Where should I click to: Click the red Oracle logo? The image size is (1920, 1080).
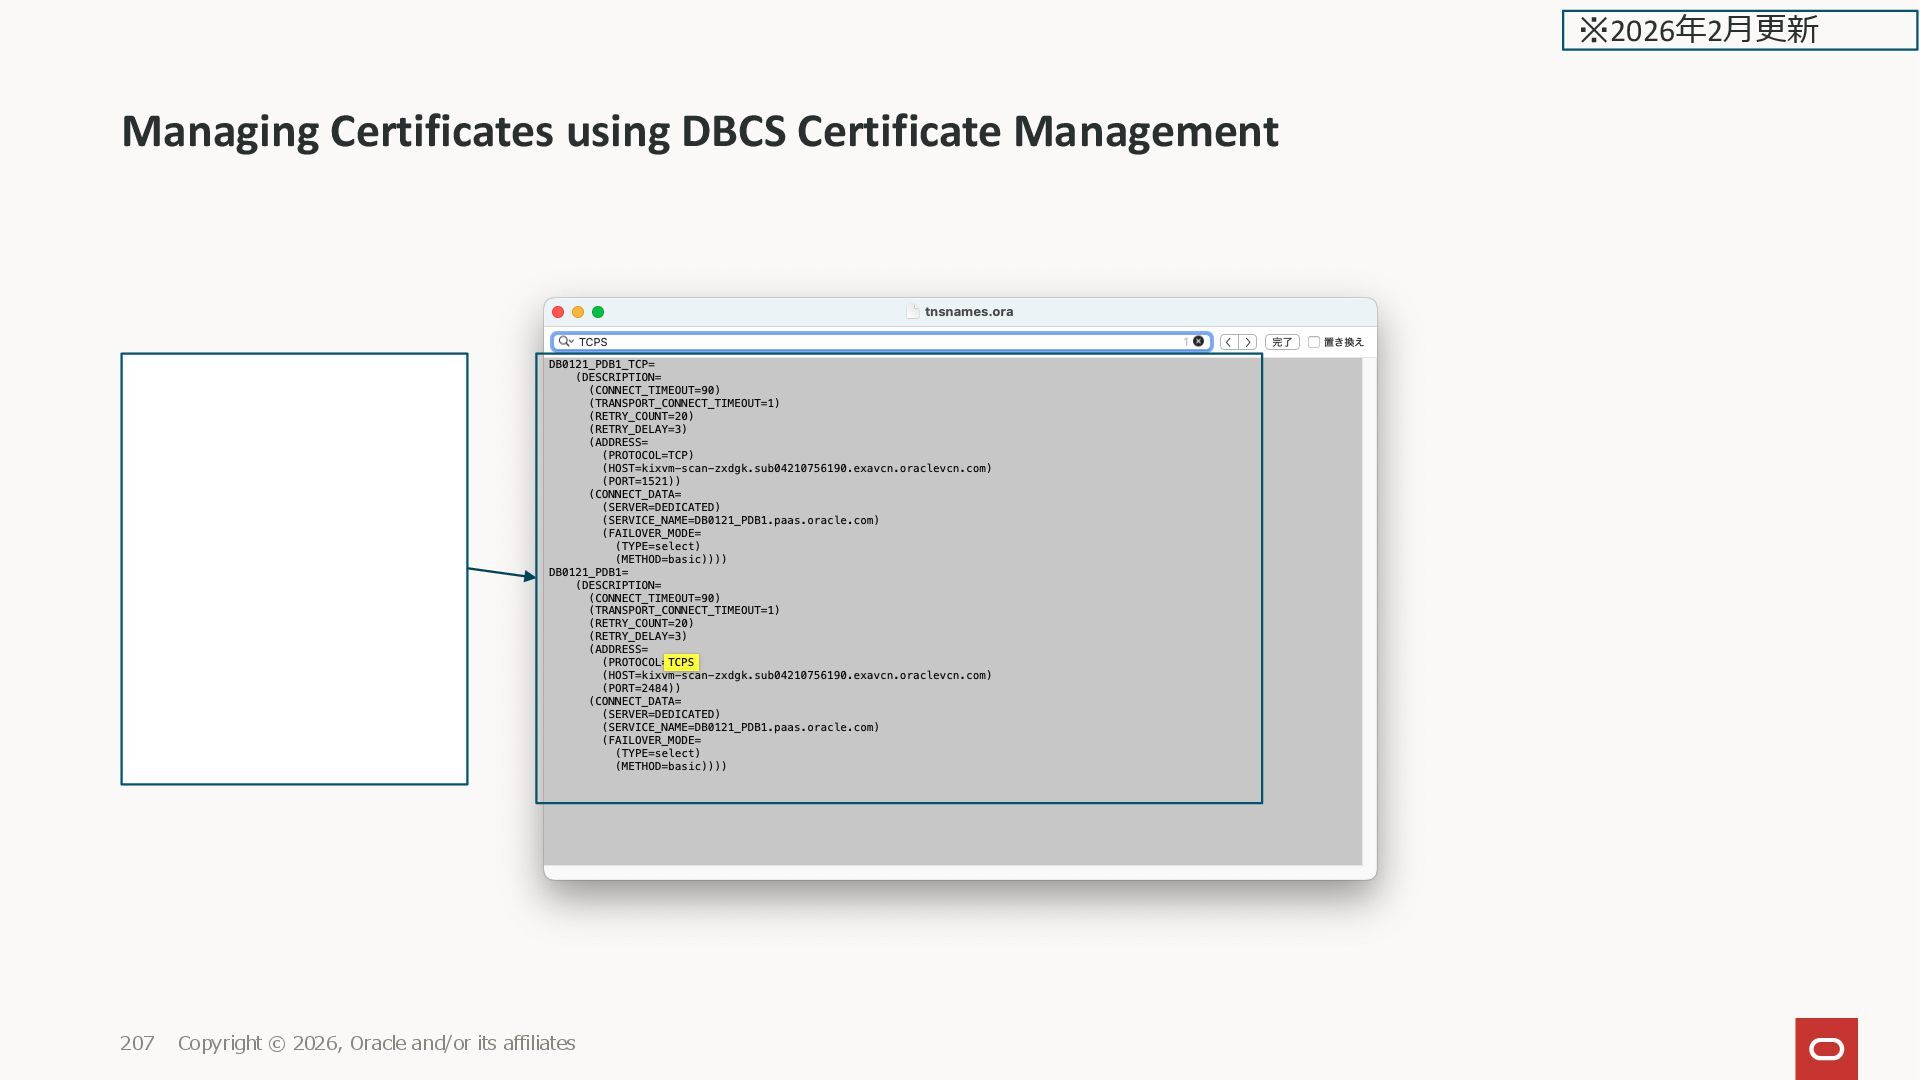point(1826,1048)
